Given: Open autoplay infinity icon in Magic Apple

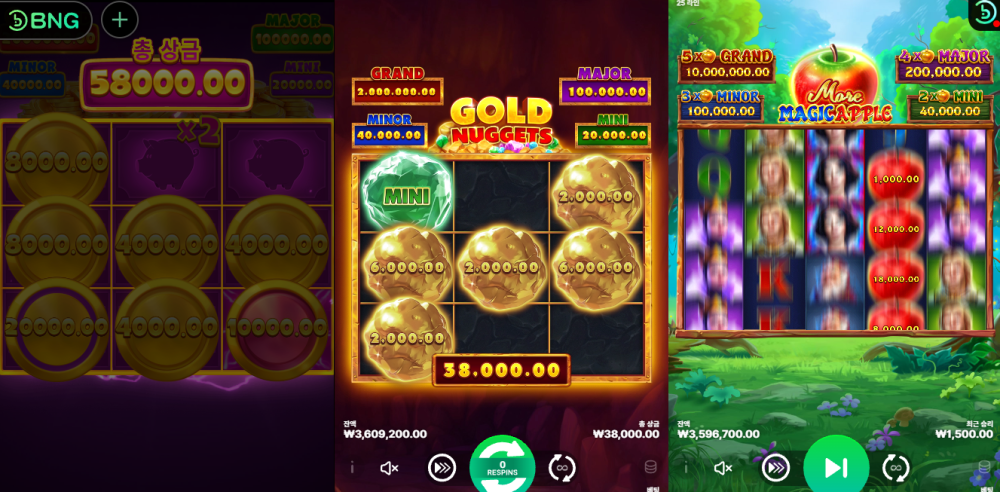Looking at the screenshot, I should [896, 468].
